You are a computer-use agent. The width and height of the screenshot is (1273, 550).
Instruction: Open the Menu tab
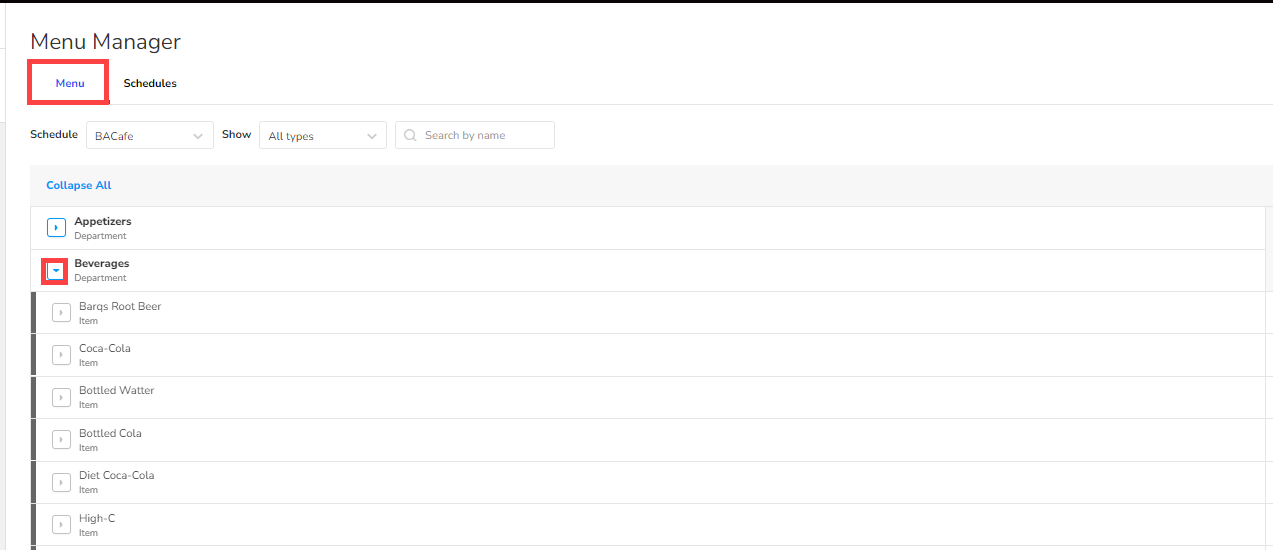click(70, 83)
